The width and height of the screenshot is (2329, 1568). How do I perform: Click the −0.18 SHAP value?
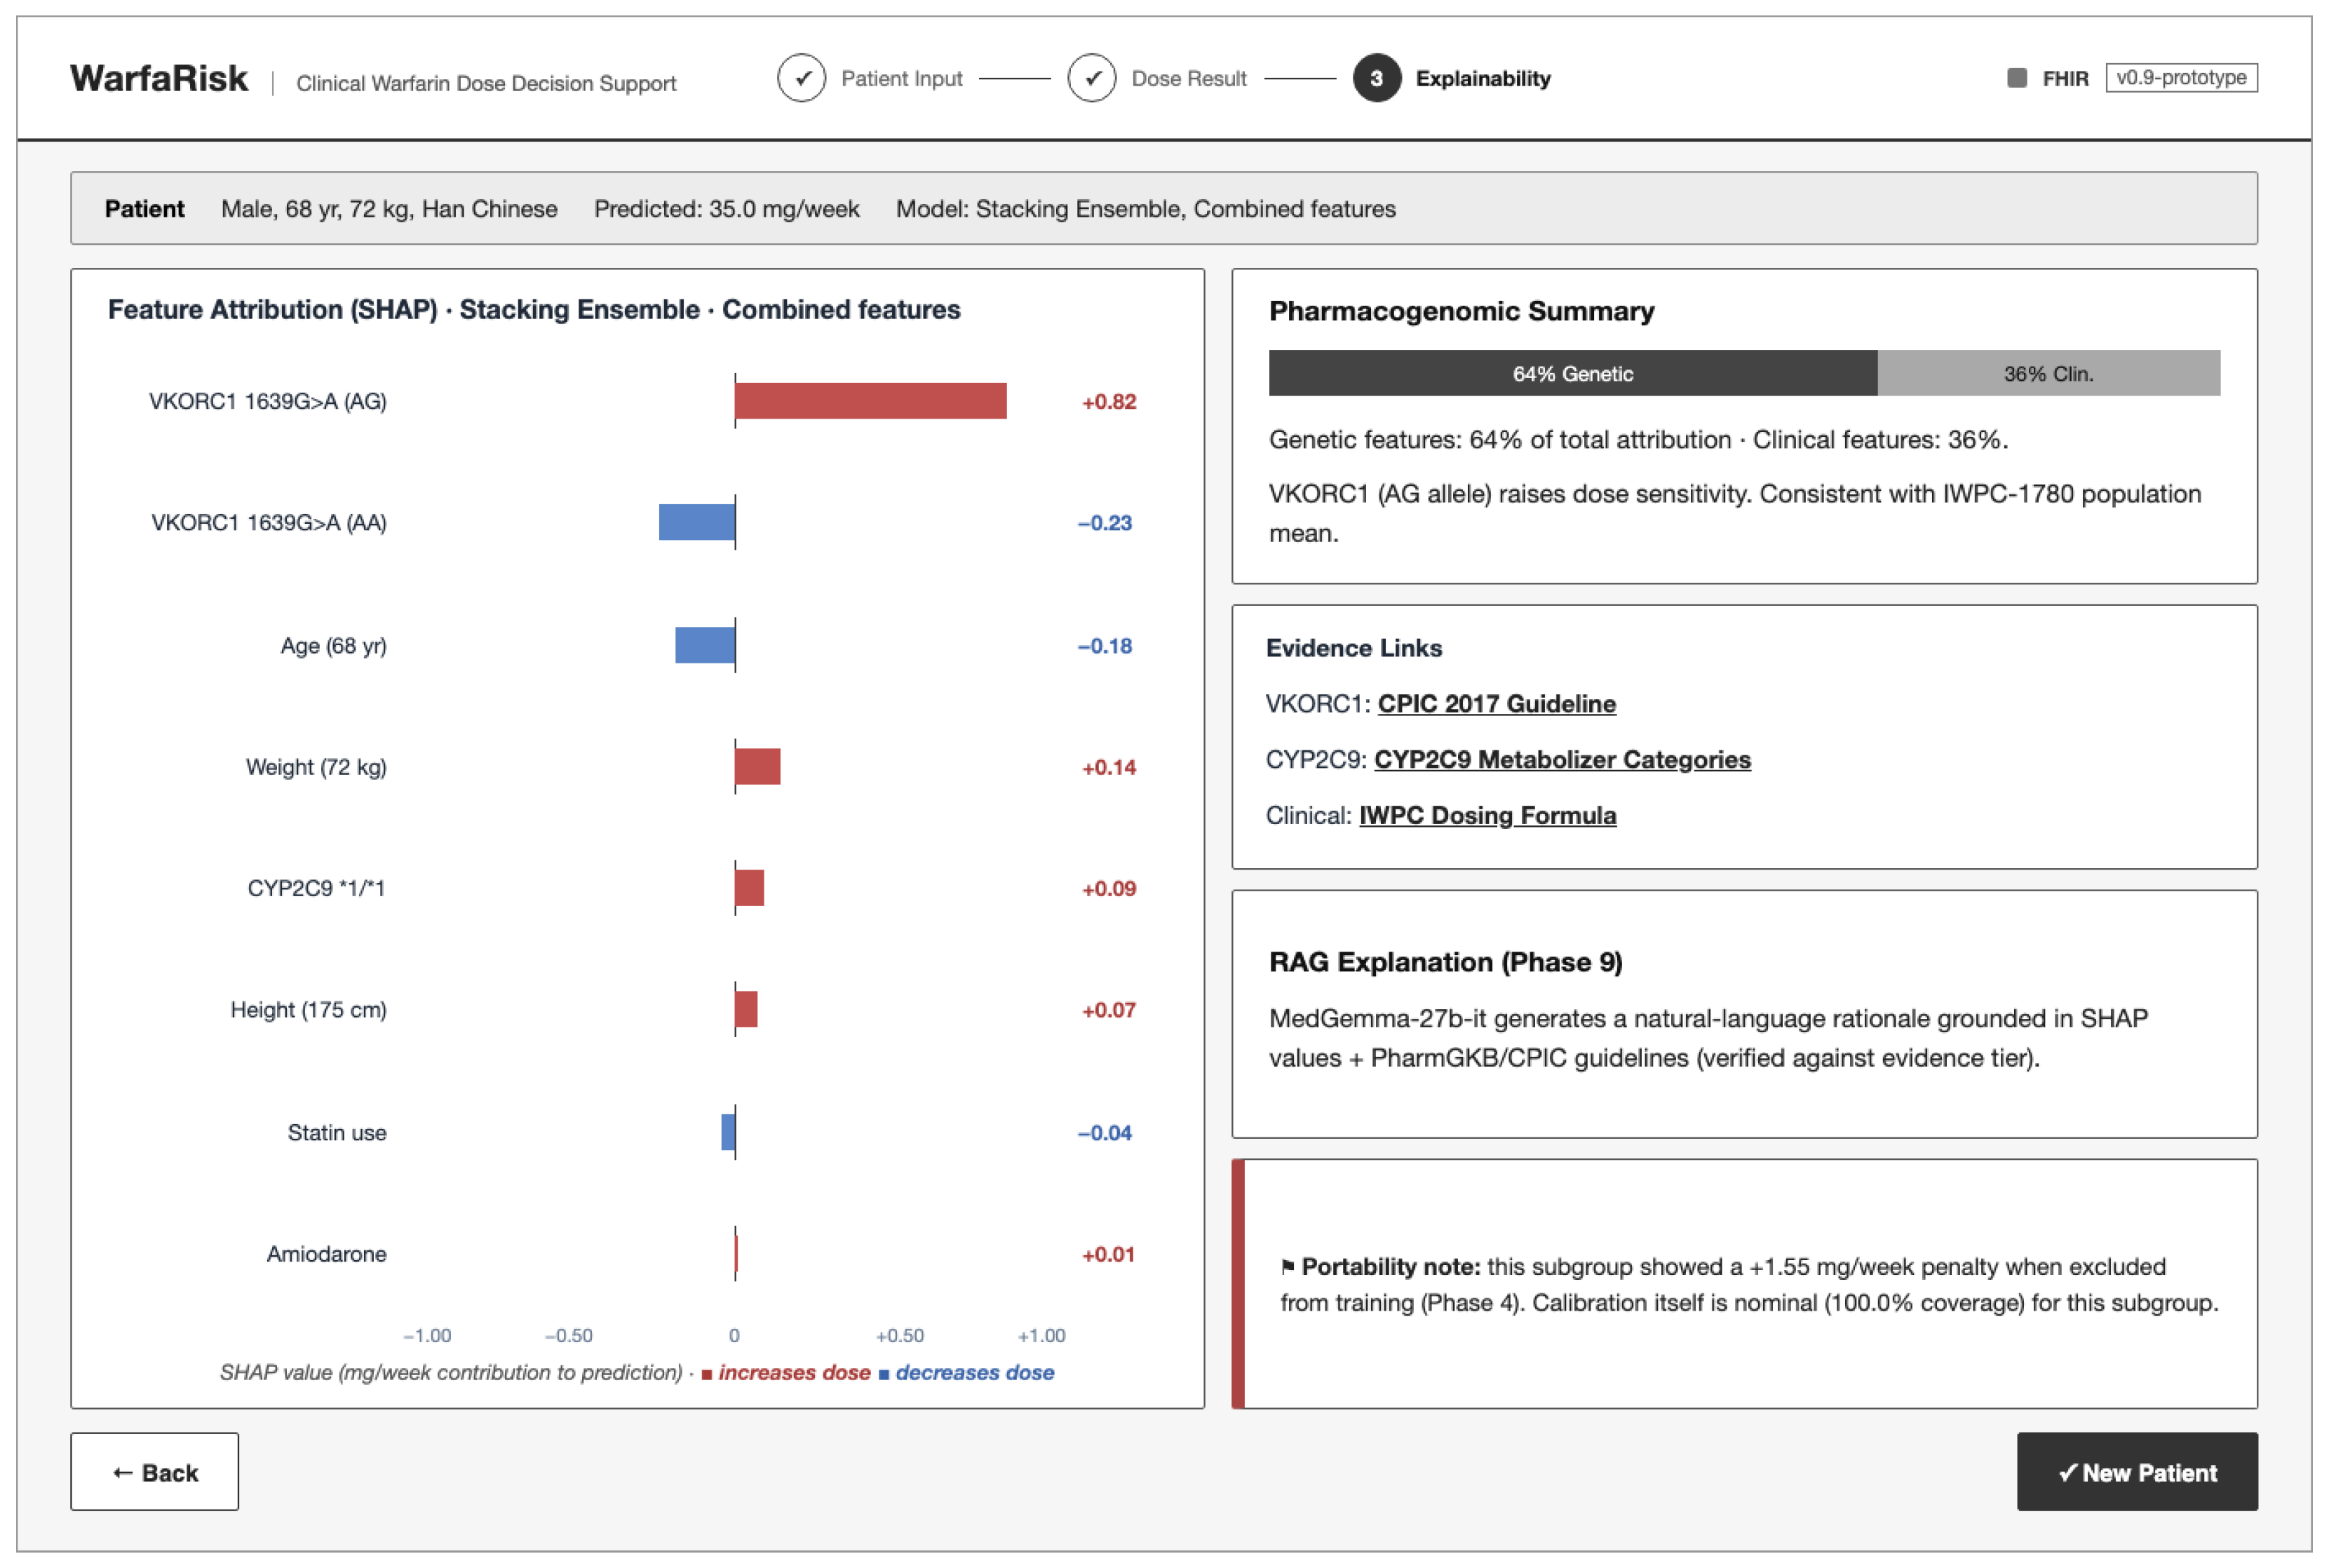(x=1105, y=646)
